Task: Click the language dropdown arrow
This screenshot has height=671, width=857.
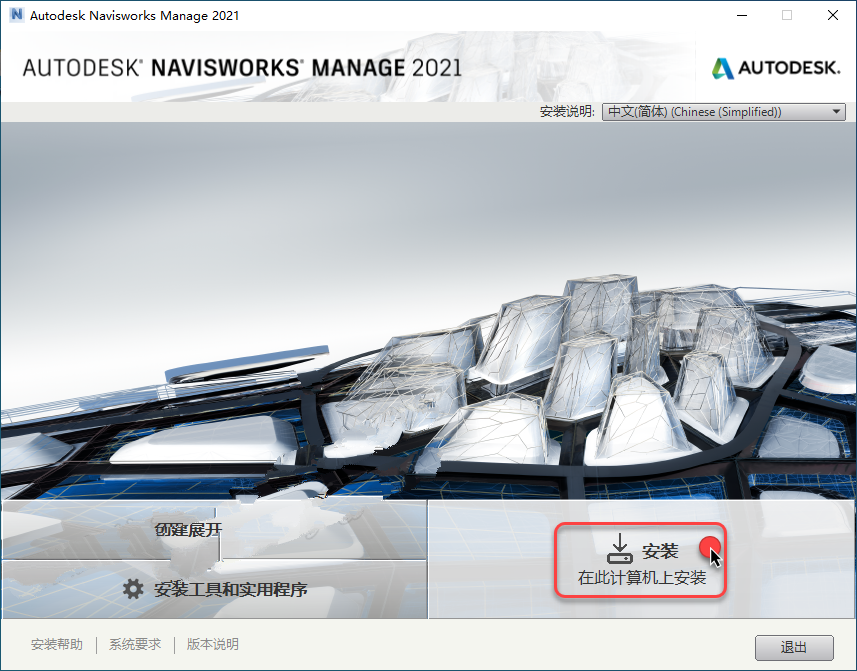Action: (836, 111)
